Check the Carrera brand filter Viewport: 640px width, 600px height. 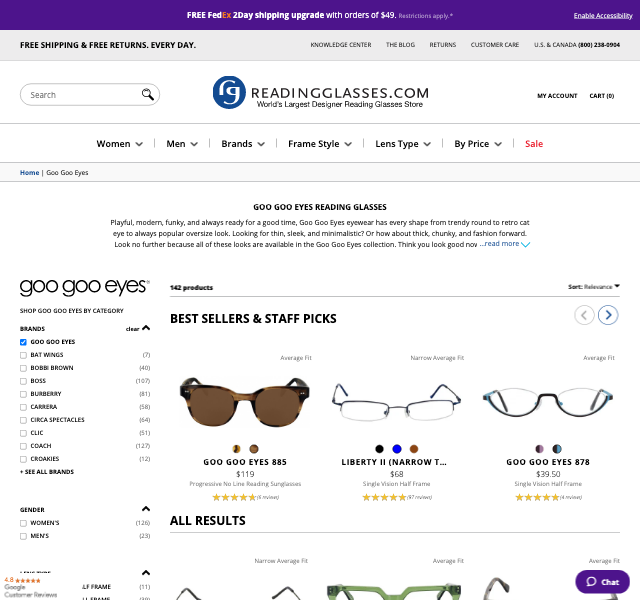pyautogui.click(x=23, y=407)
